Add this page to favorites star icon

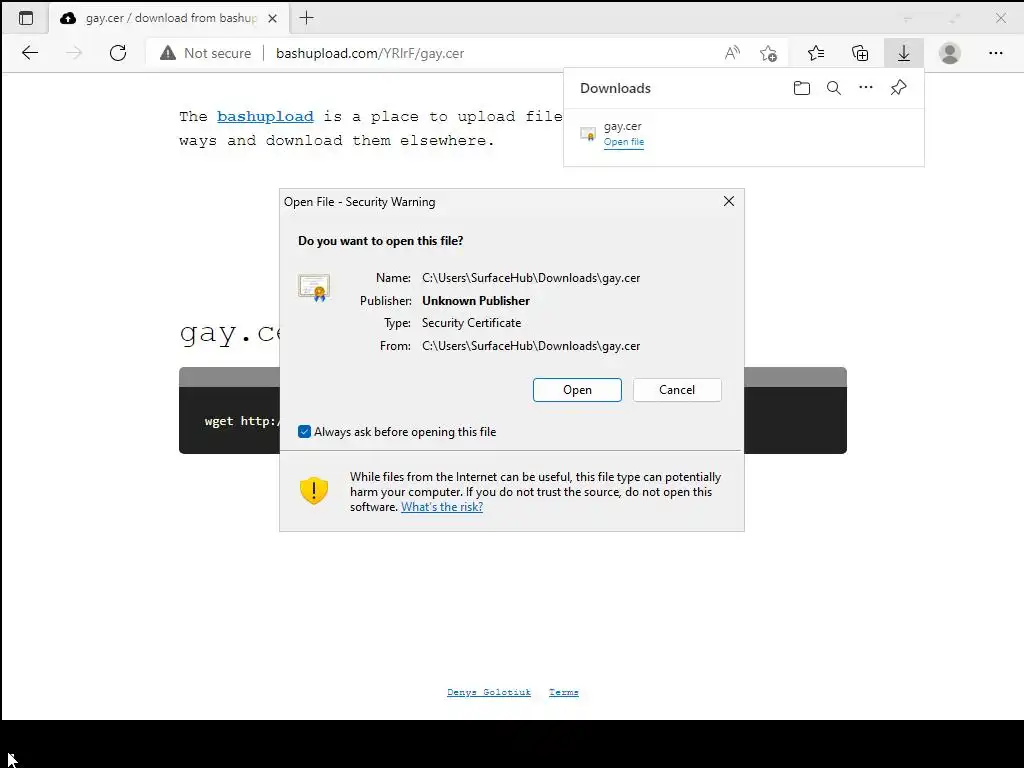pos(769,53)
